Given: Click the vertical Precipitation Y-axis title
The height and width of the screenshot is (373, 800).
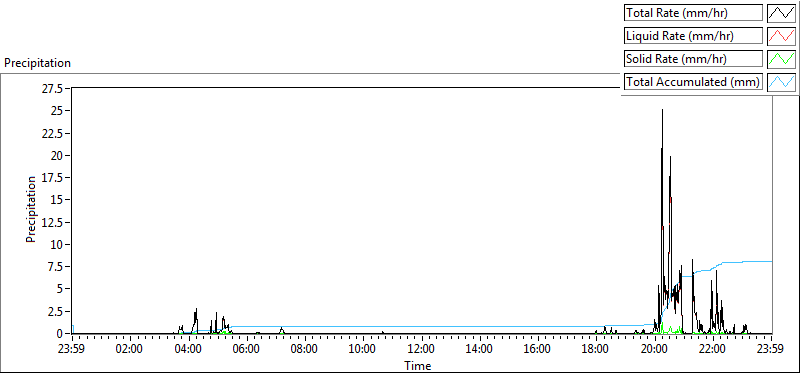Looking at the screenshot, I should (x=31, y=209).
